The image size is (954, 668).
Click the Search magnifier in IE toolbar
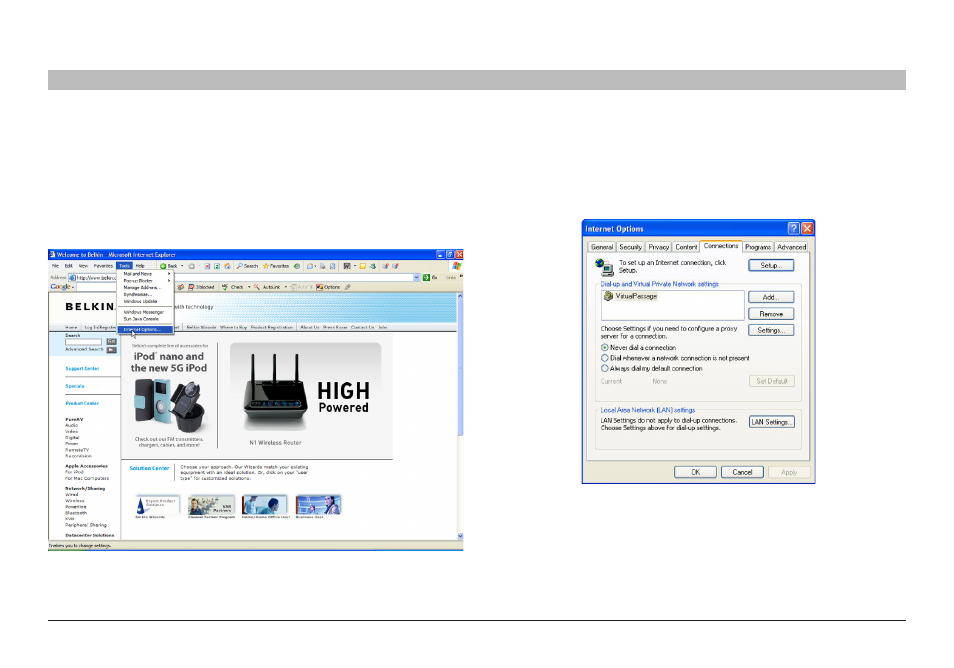240,266
